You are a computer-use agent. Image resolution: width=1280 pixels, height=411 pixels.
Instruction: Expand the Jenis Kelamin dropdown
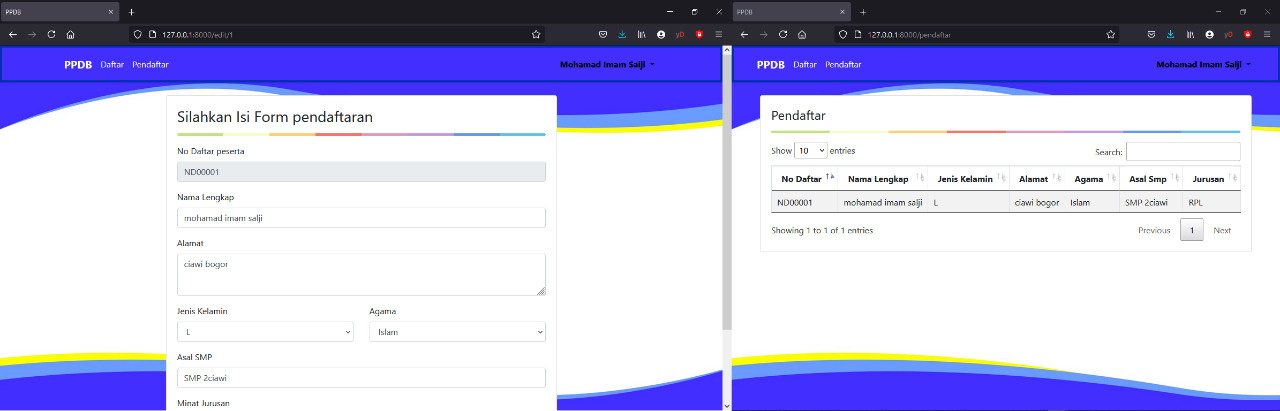click(x=265, y=332)
